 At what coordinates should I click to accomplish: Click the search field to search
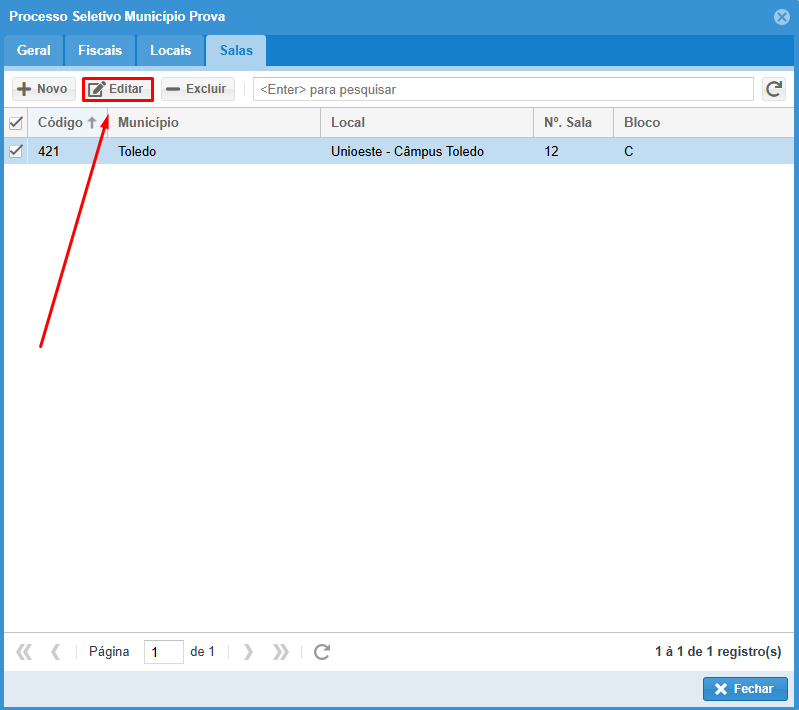point(502,89)
